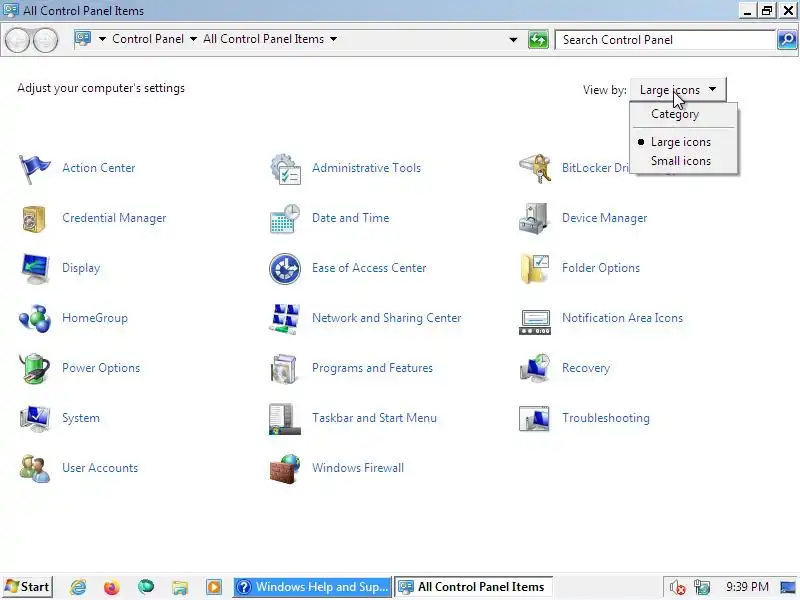The height and width of the screenshot is (600, 800).
Task: Open the Troubleshooting icon
Action: (x=534, y=419)
